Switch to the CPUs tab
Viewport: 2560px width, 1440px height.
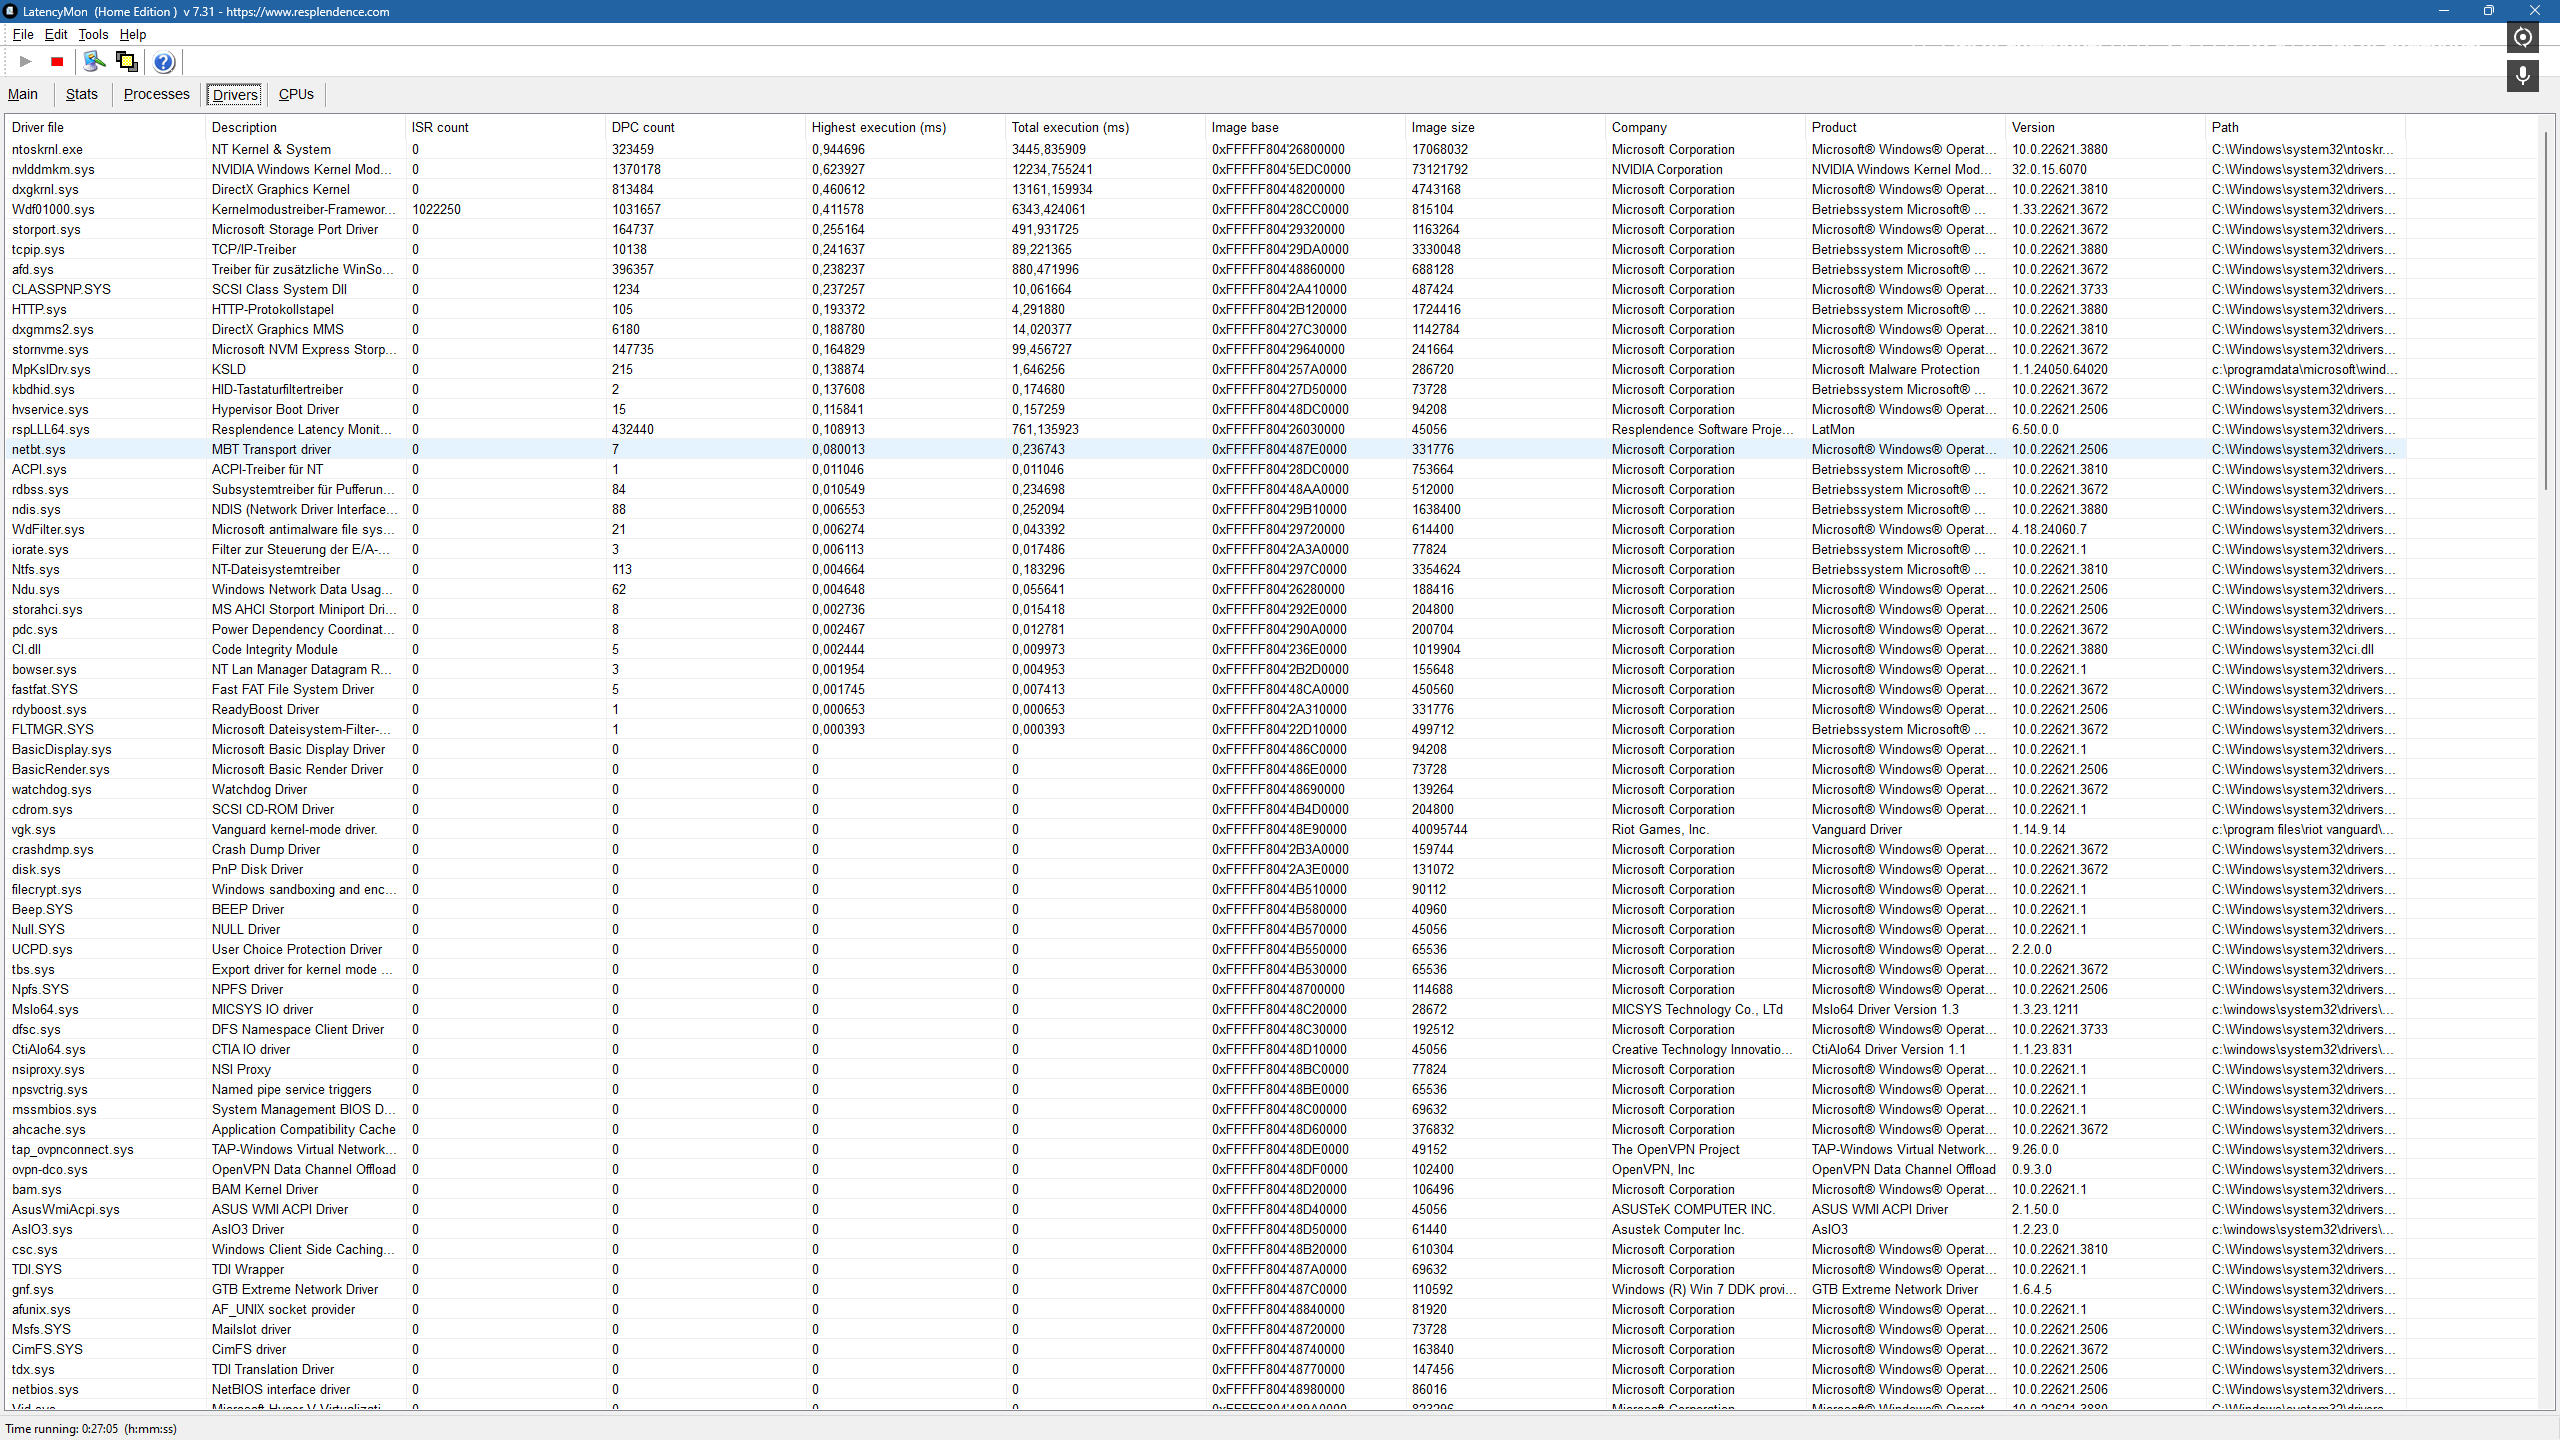296,94
